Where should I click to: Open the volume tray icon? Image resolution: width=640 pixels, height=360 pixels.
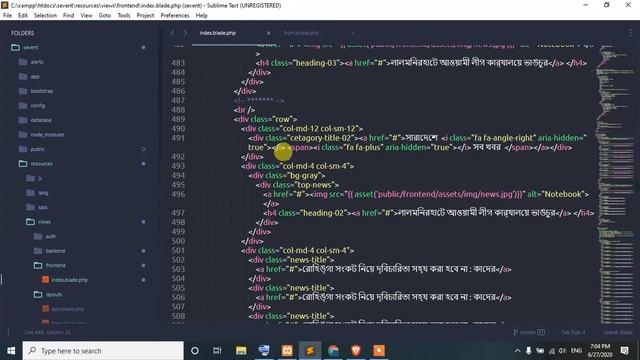click(x=562, y=351)
